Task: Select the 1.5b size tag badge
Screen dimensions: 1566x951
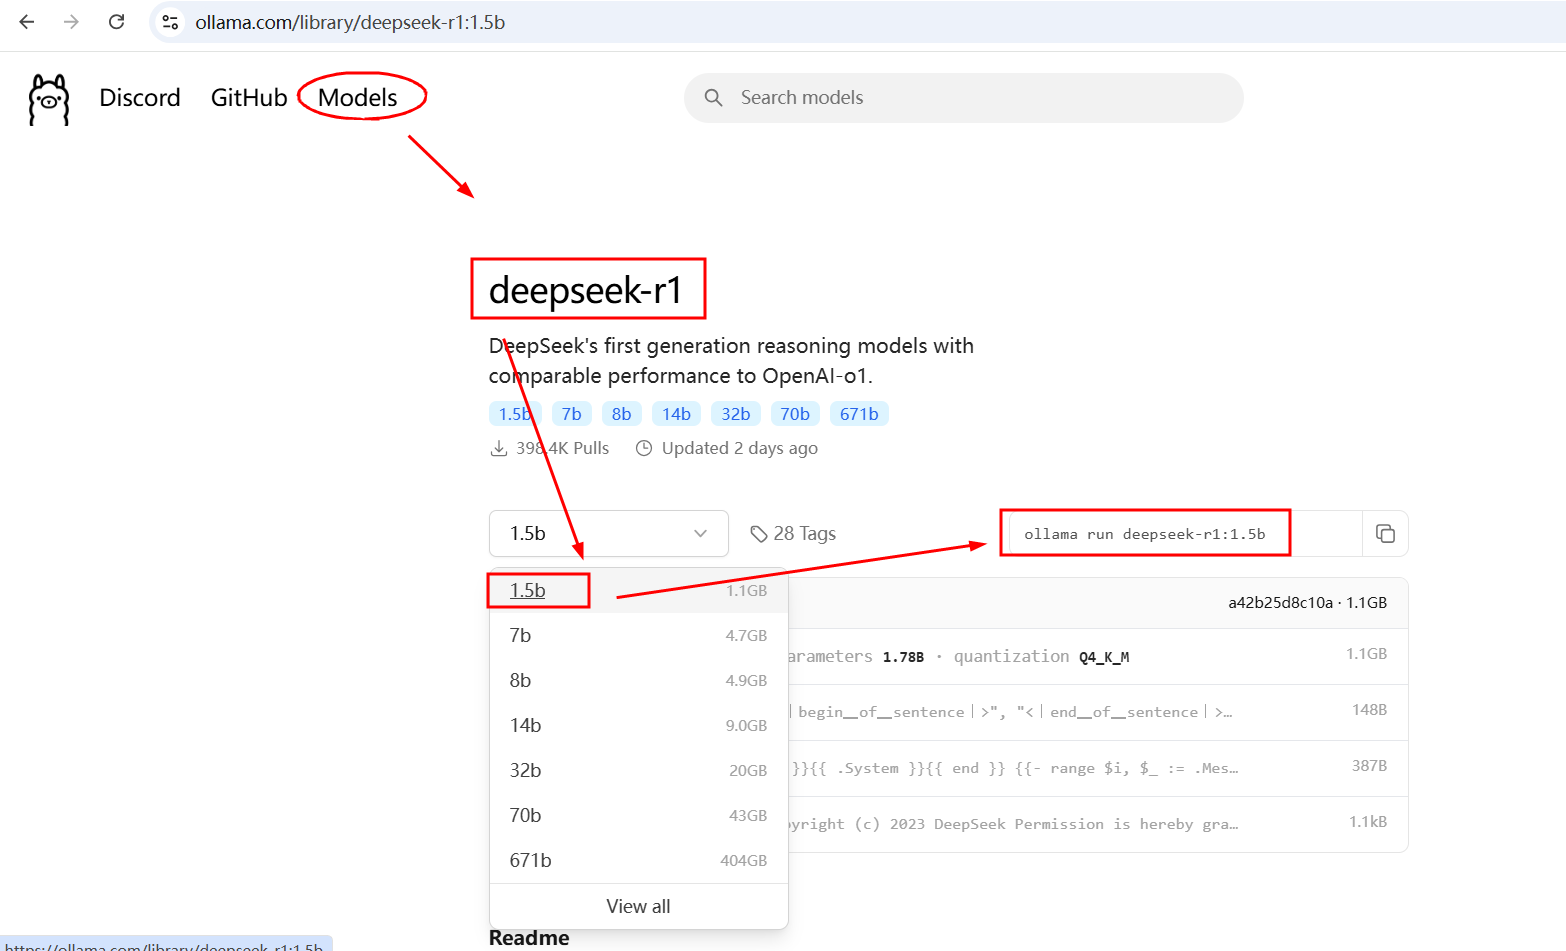Action: pos(515,414)
